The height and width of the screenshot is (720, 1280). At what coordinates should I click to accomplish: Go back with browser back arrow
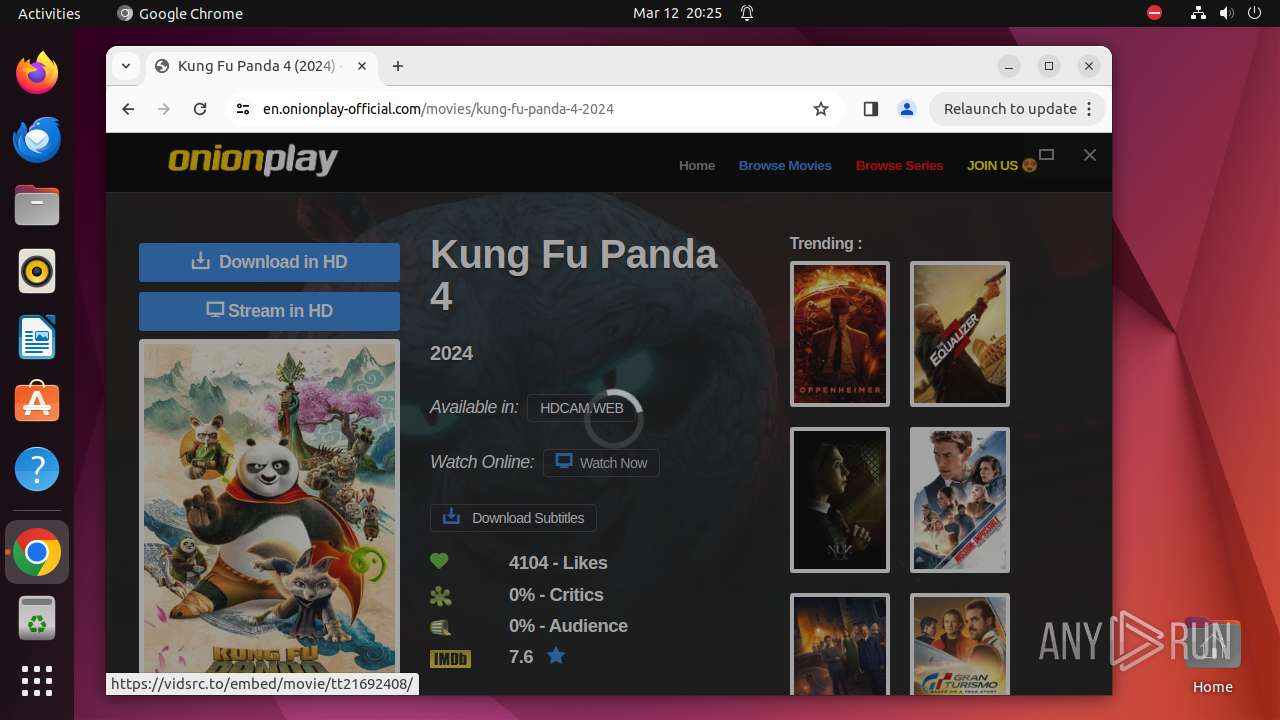(128, 109)
